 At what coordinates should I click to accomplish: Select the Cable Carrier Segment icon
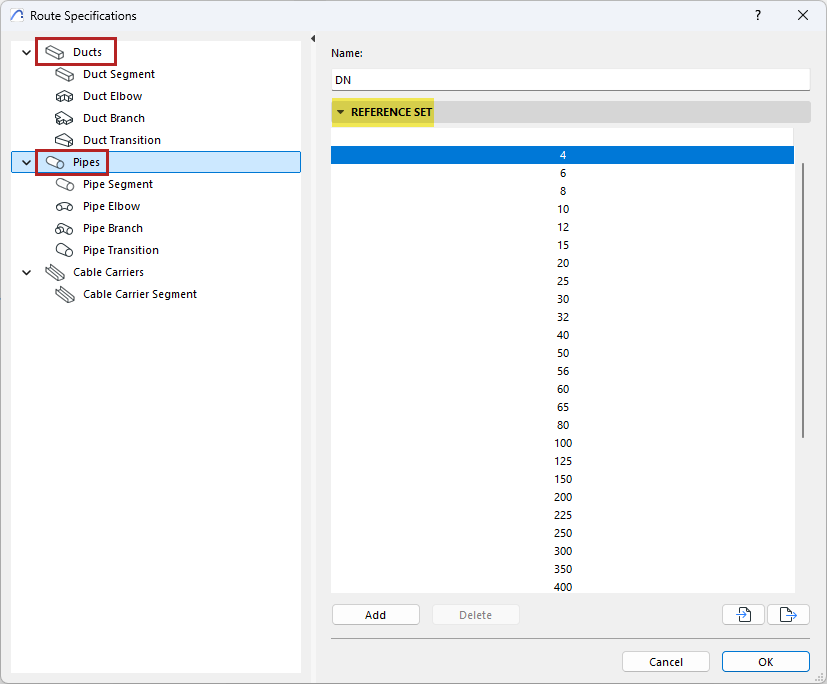pyautogui.click(x=65, y=294)
